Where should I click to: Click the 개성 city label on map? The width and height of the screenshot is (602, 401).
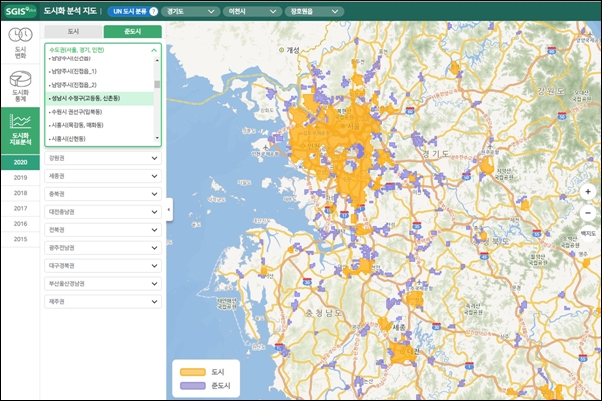pos(293,50)
